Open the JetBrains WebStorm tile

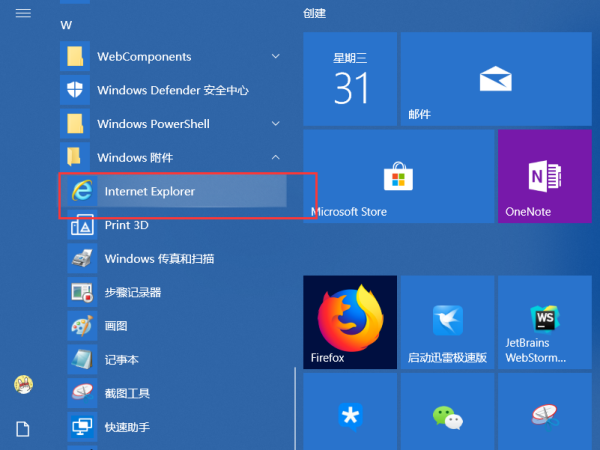545,322
